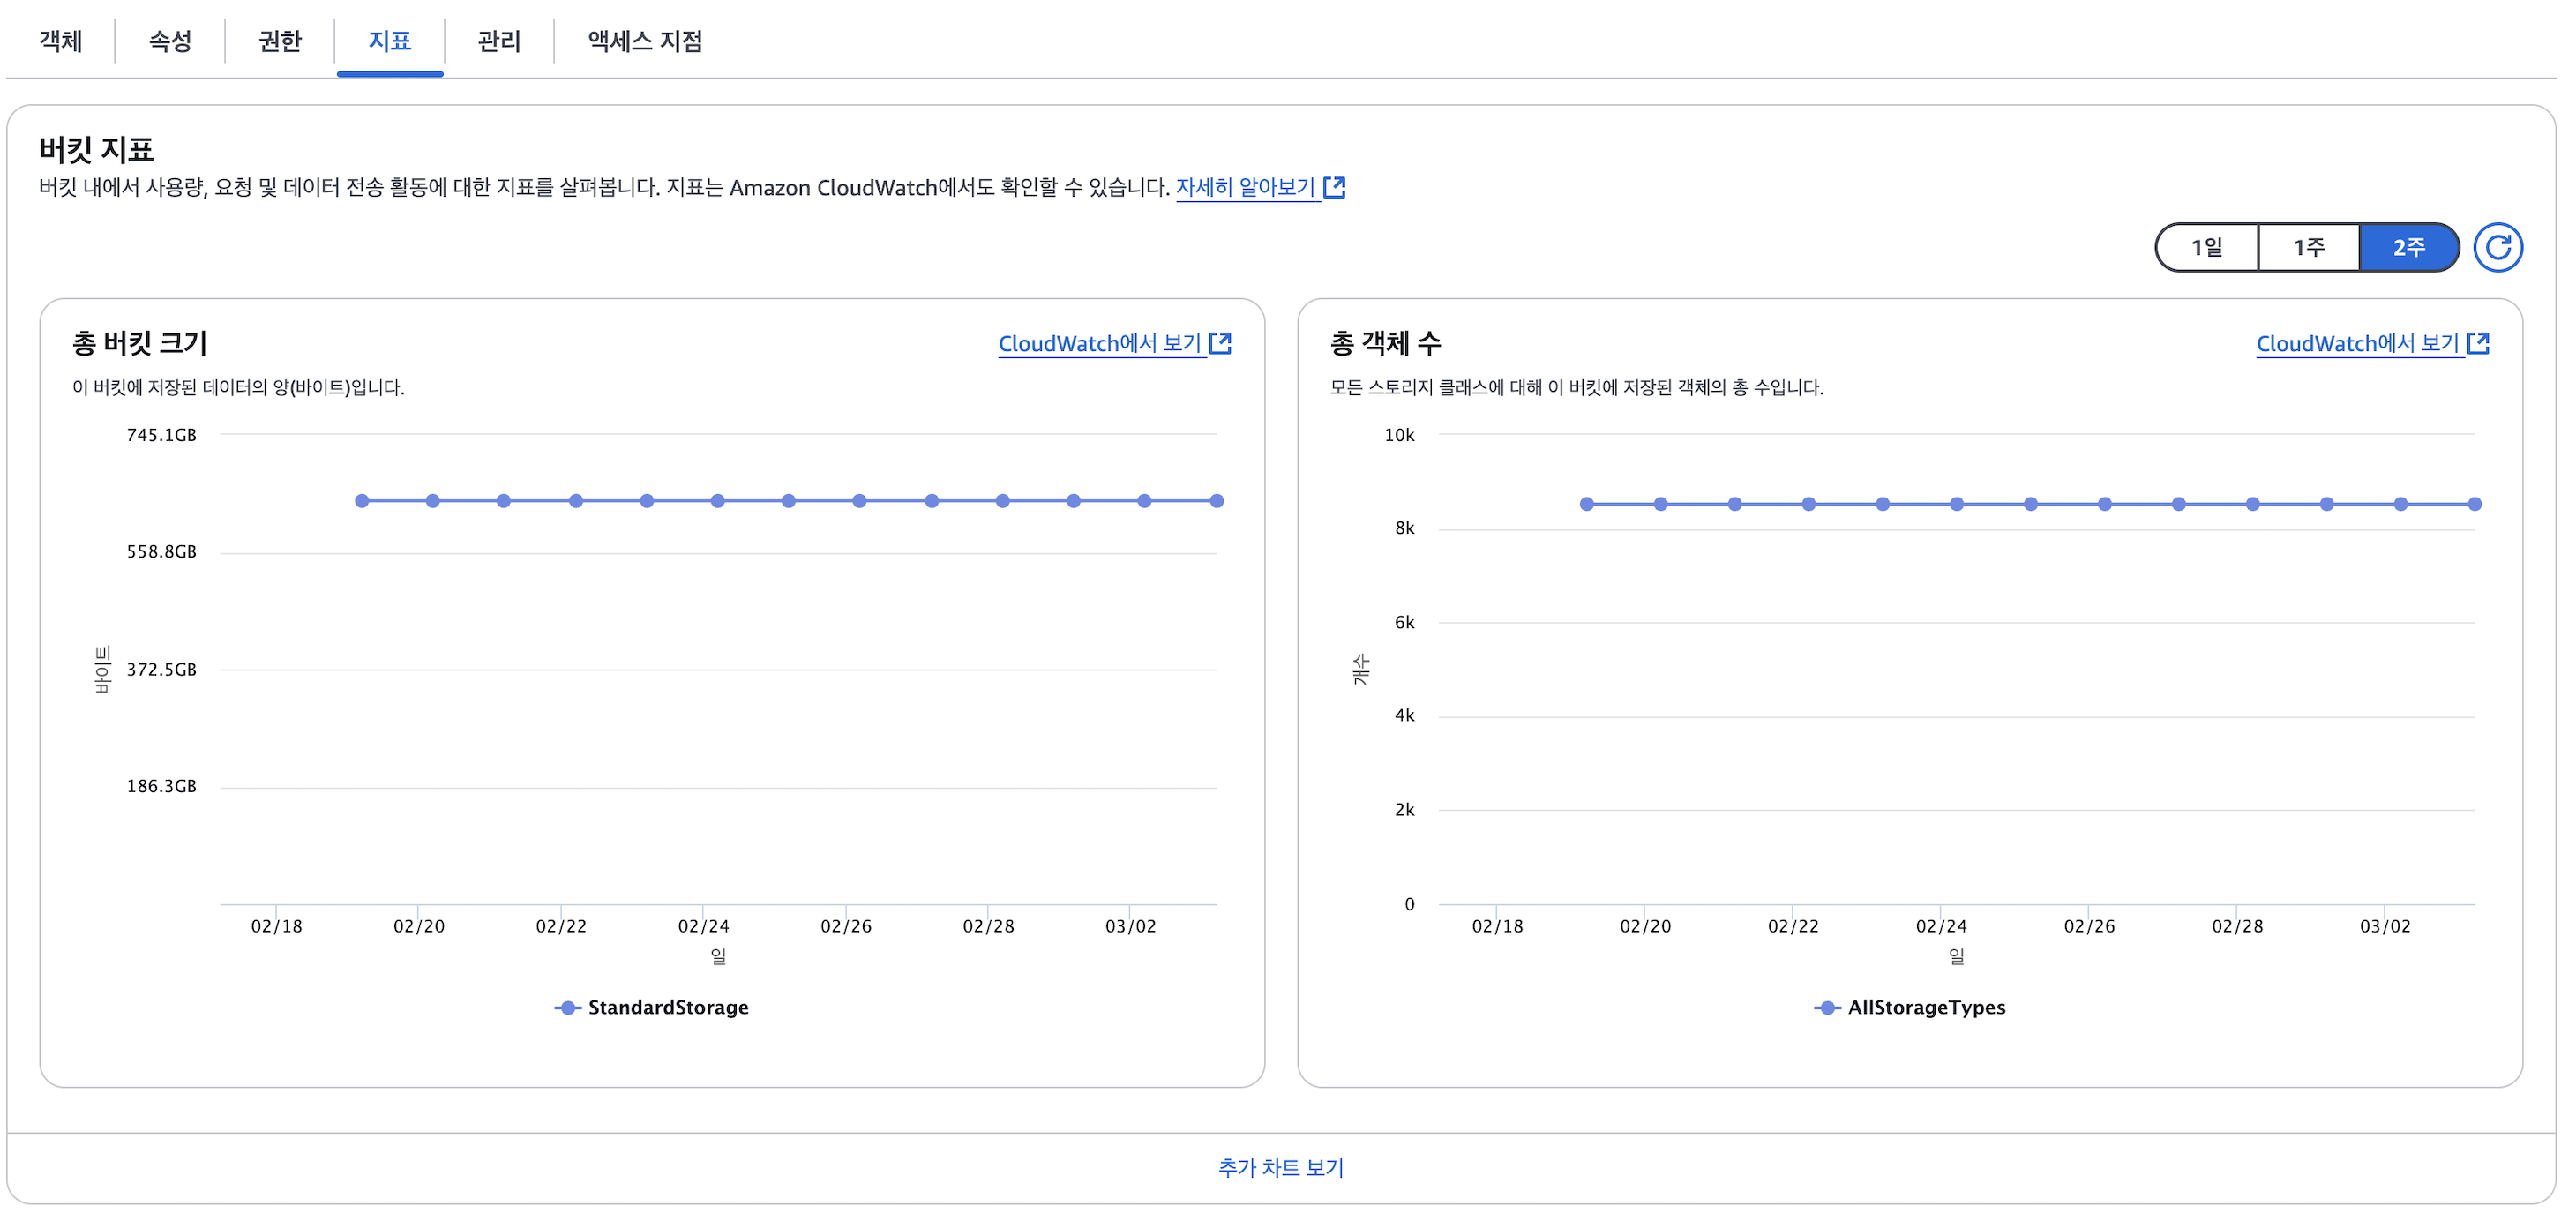
Task: Open the 관리 tab
Action: 499,41
